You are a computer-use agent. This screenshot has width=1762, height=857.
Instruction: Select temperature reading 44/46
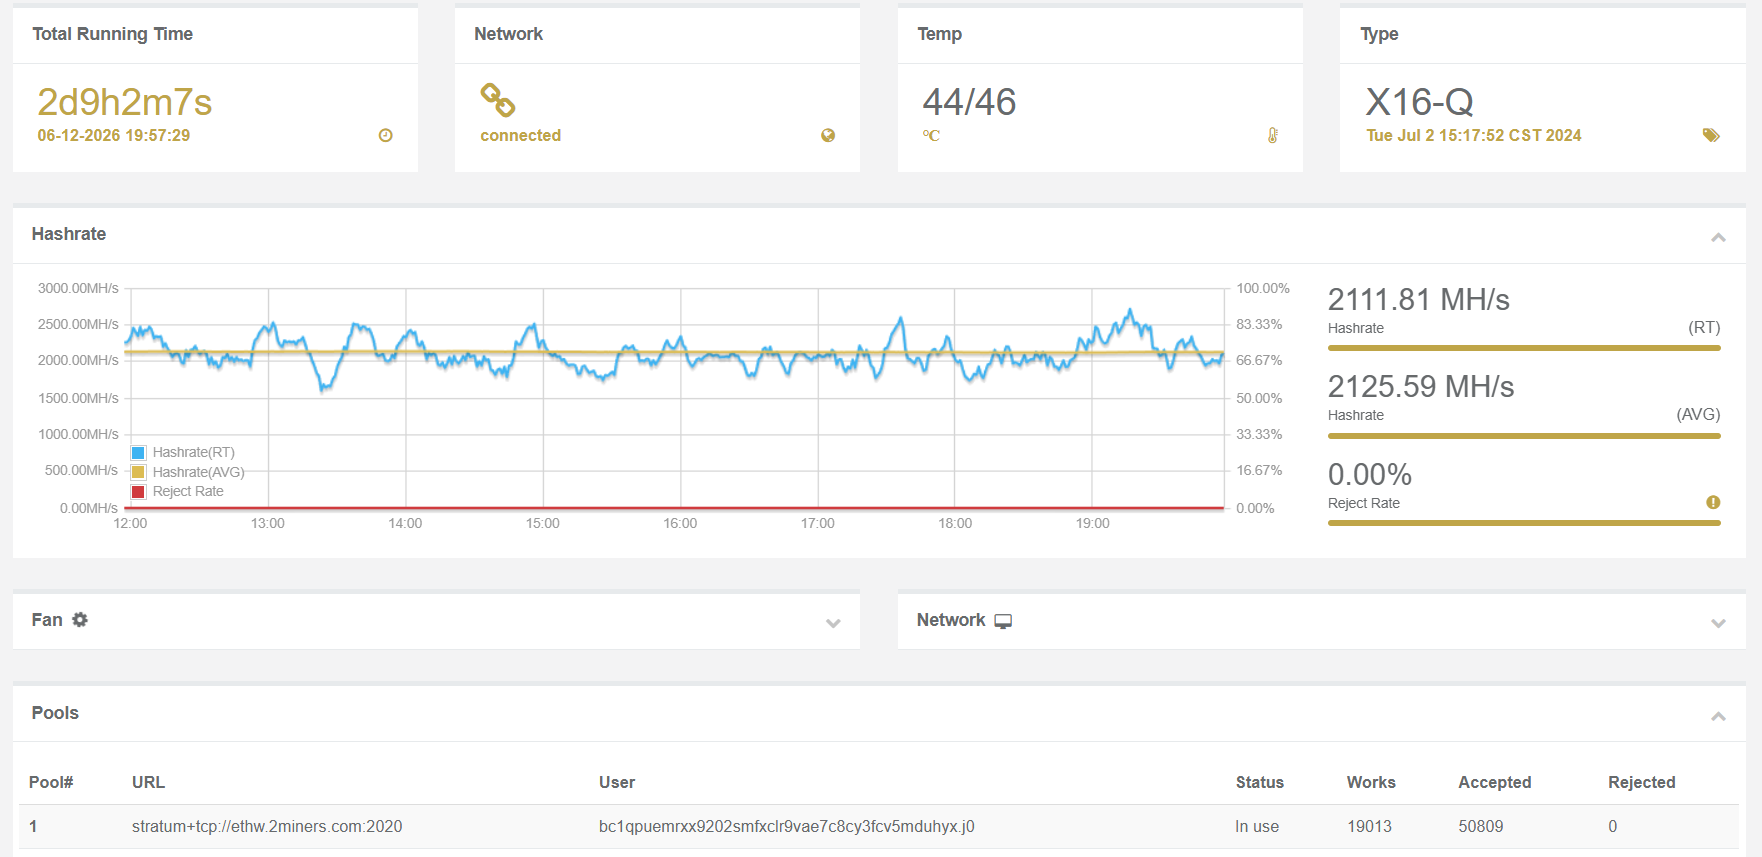(x=969, y=102)
